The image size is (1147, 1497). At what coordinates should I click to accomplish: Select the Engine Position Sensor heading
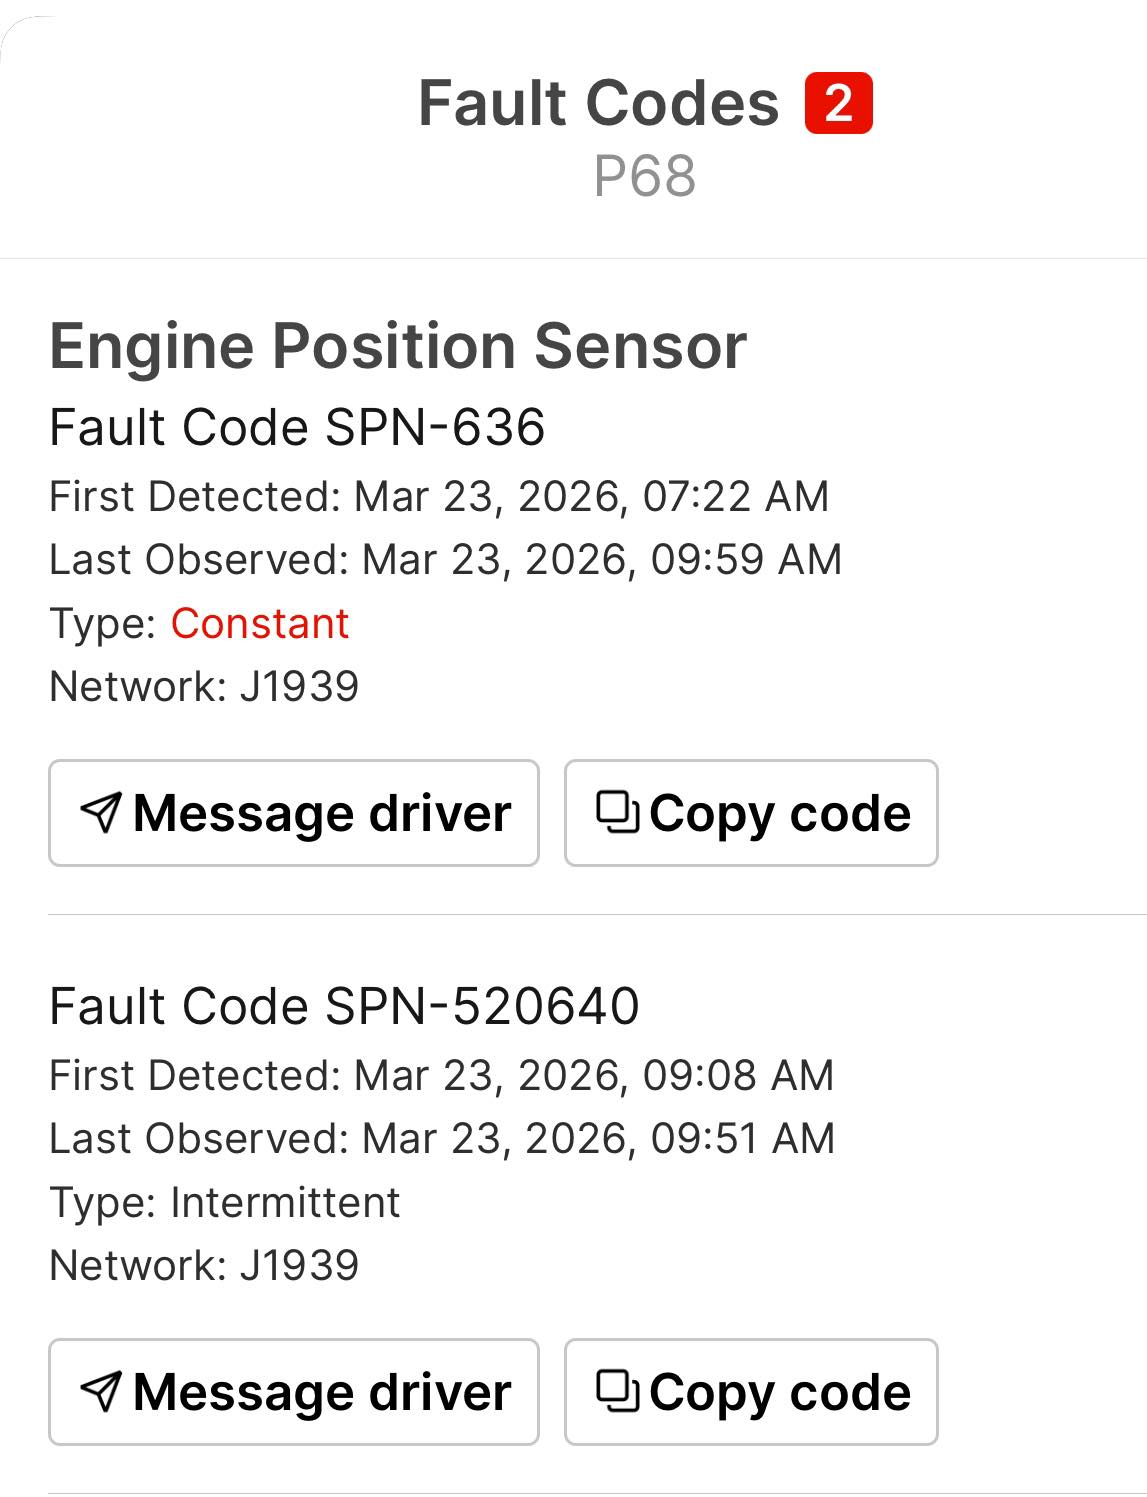[x=398, y=346]
